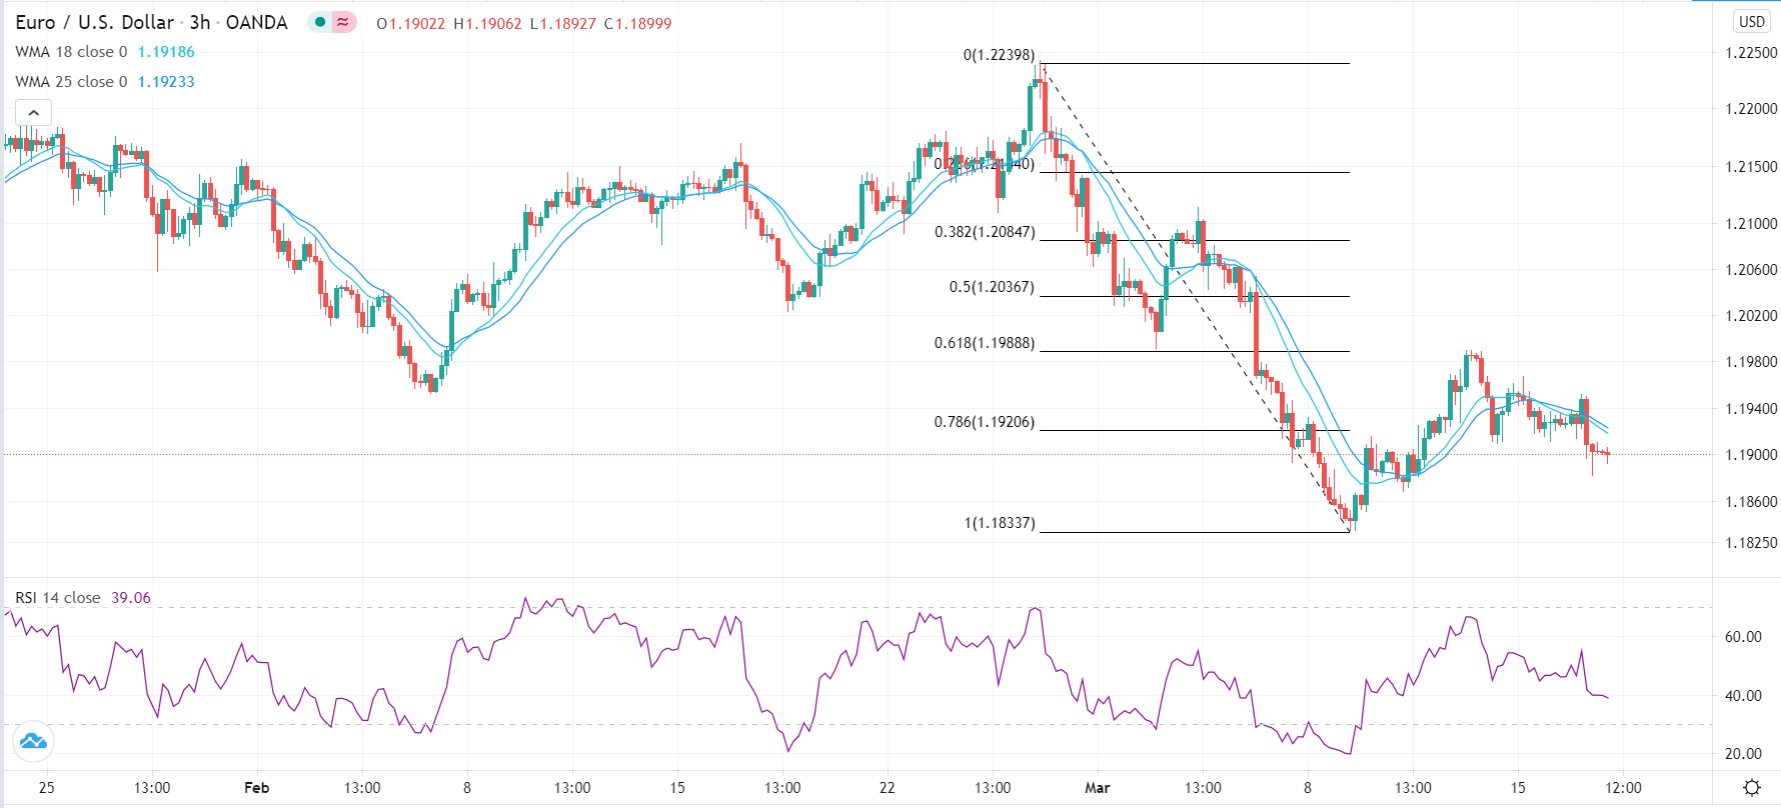Click the pink approximate-data icon next to it
1781x808 pixels.
coord(341,20)
